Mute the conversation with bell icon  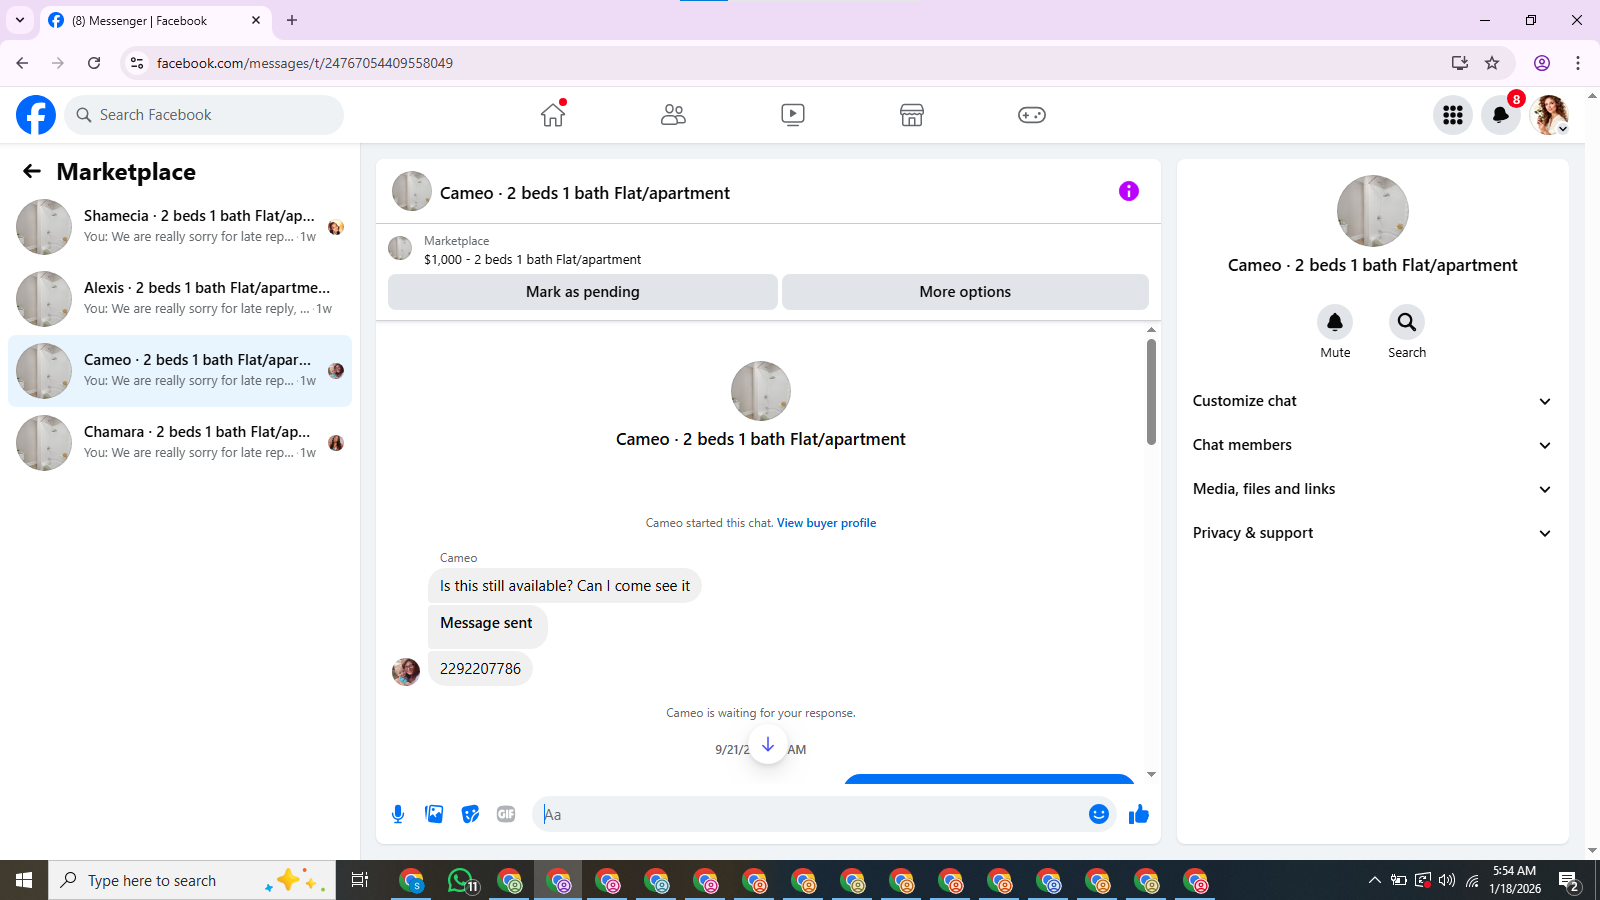point(1335,322)
